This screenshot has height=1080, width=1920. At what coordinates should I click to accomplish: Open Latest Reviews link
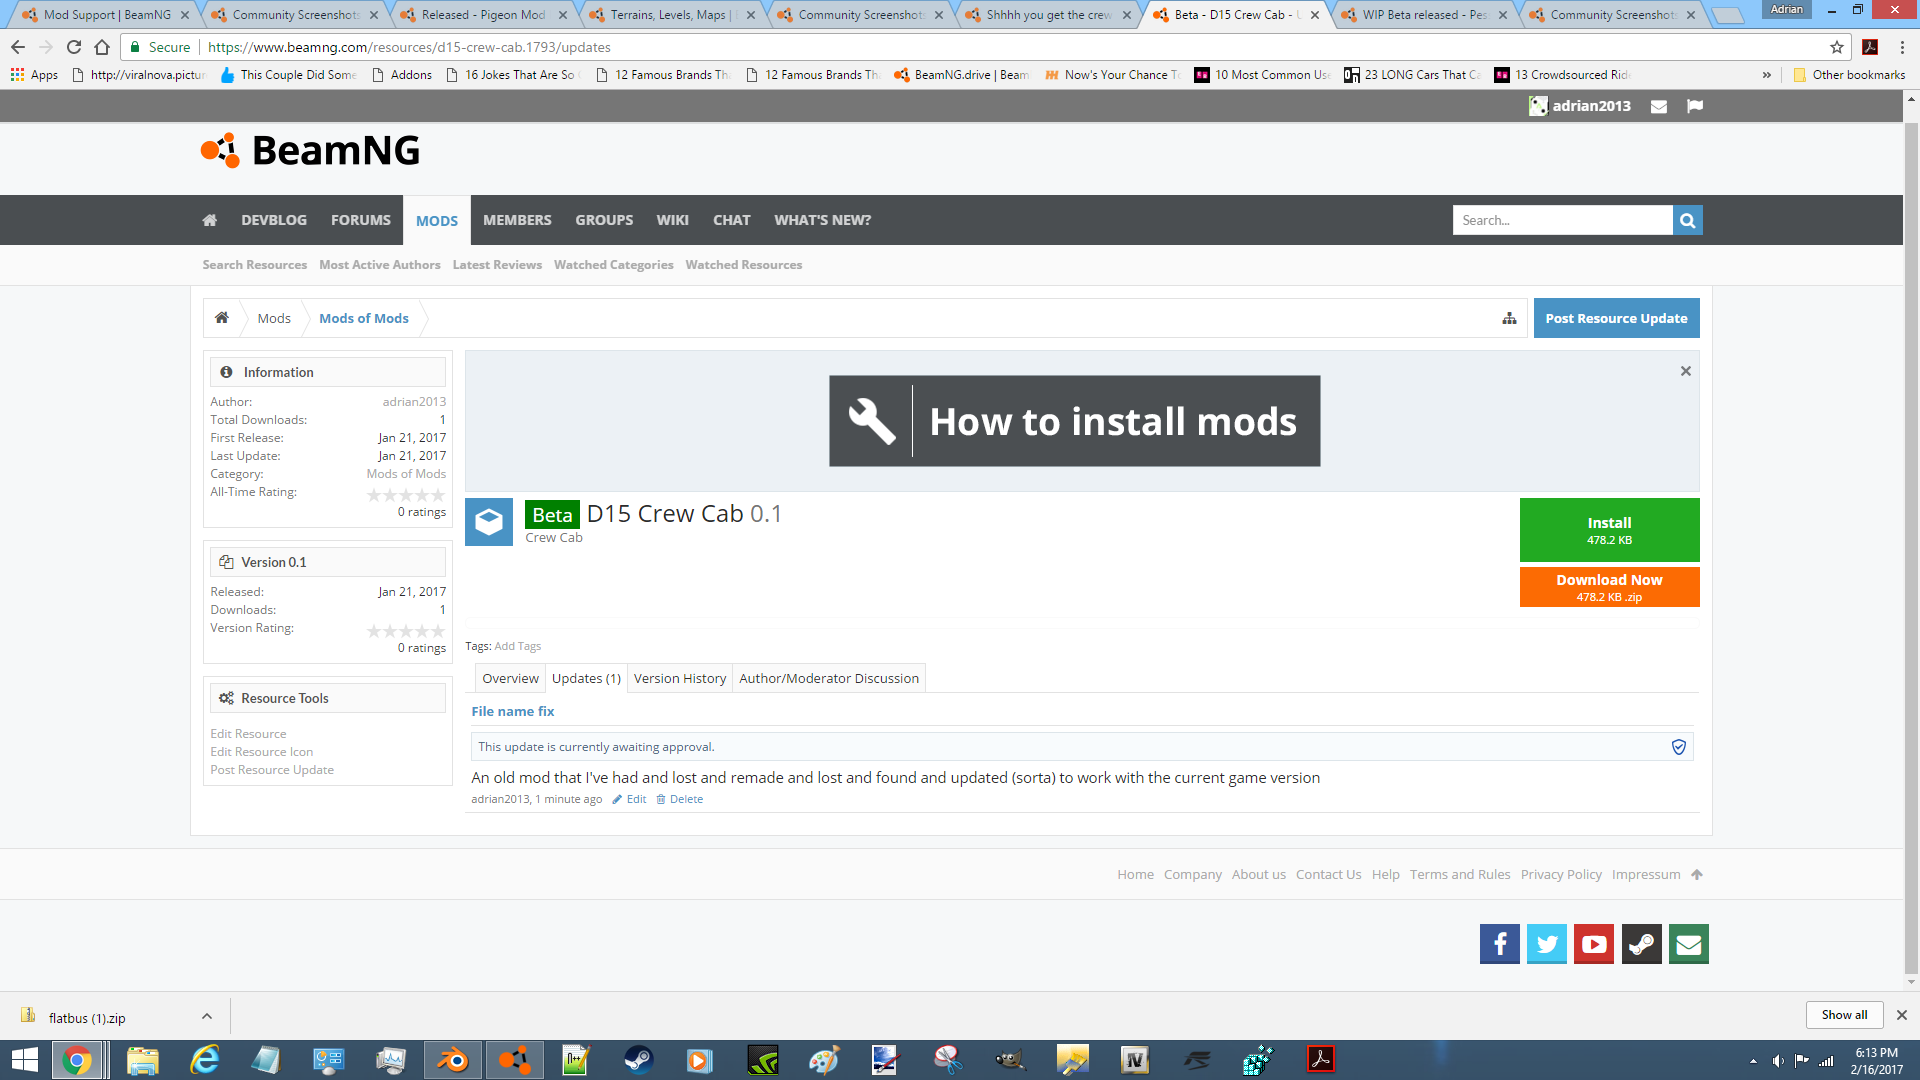[497, 265]
